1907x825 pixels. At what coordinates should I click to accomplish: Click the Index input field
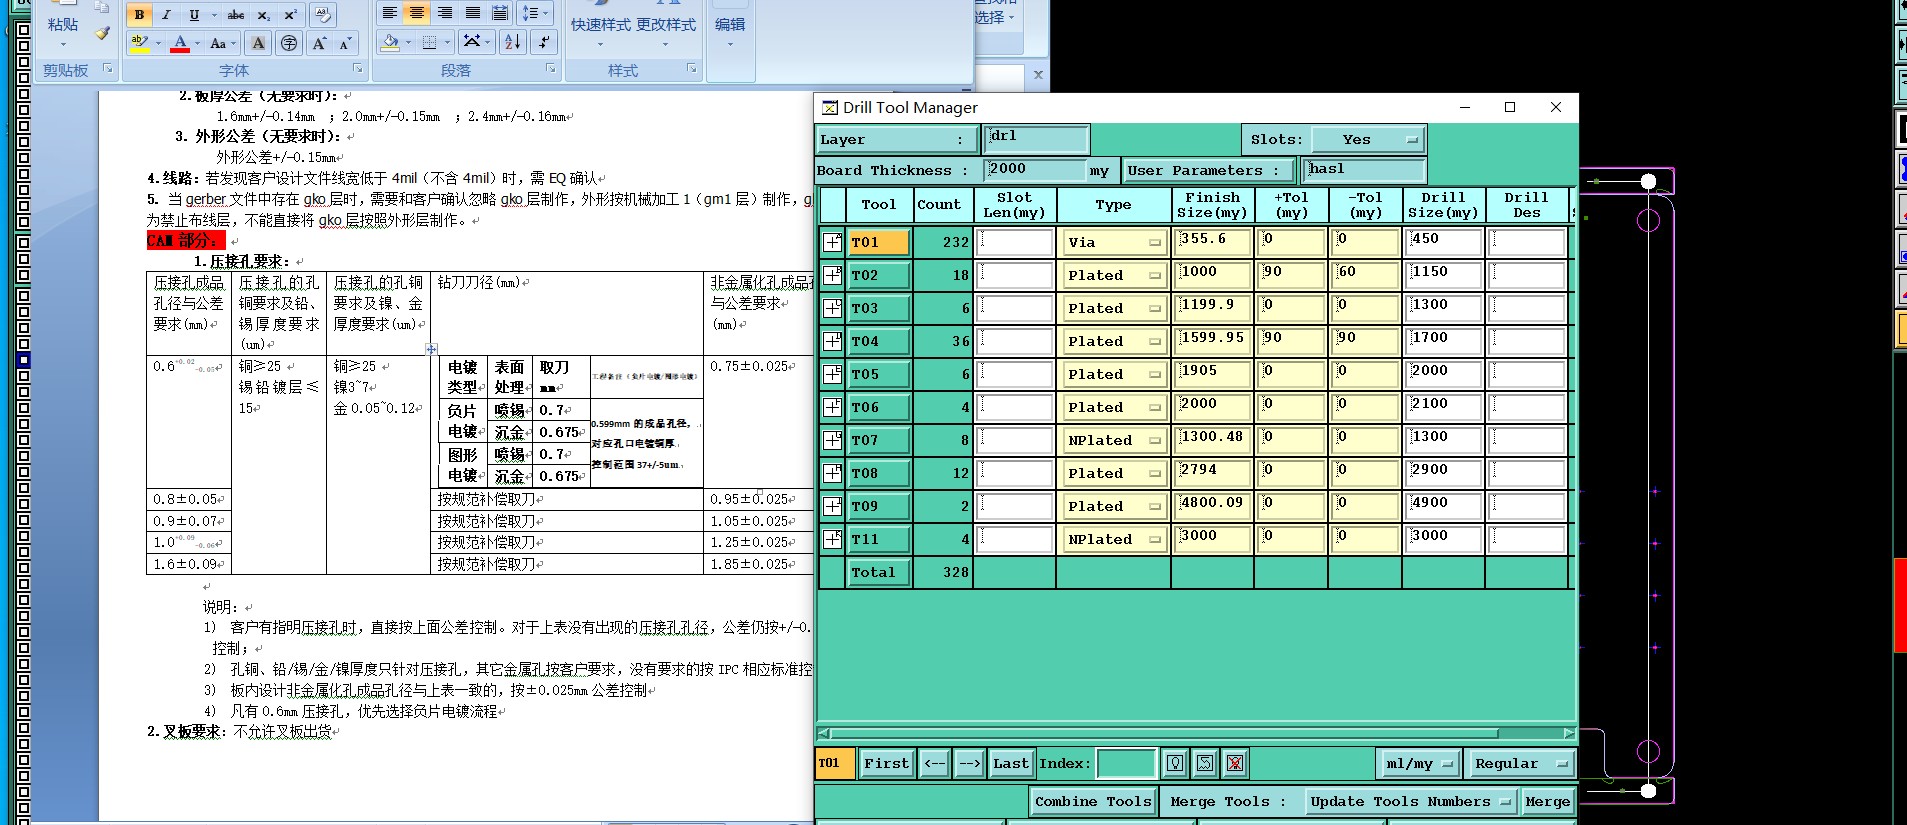coord(1127,763)
